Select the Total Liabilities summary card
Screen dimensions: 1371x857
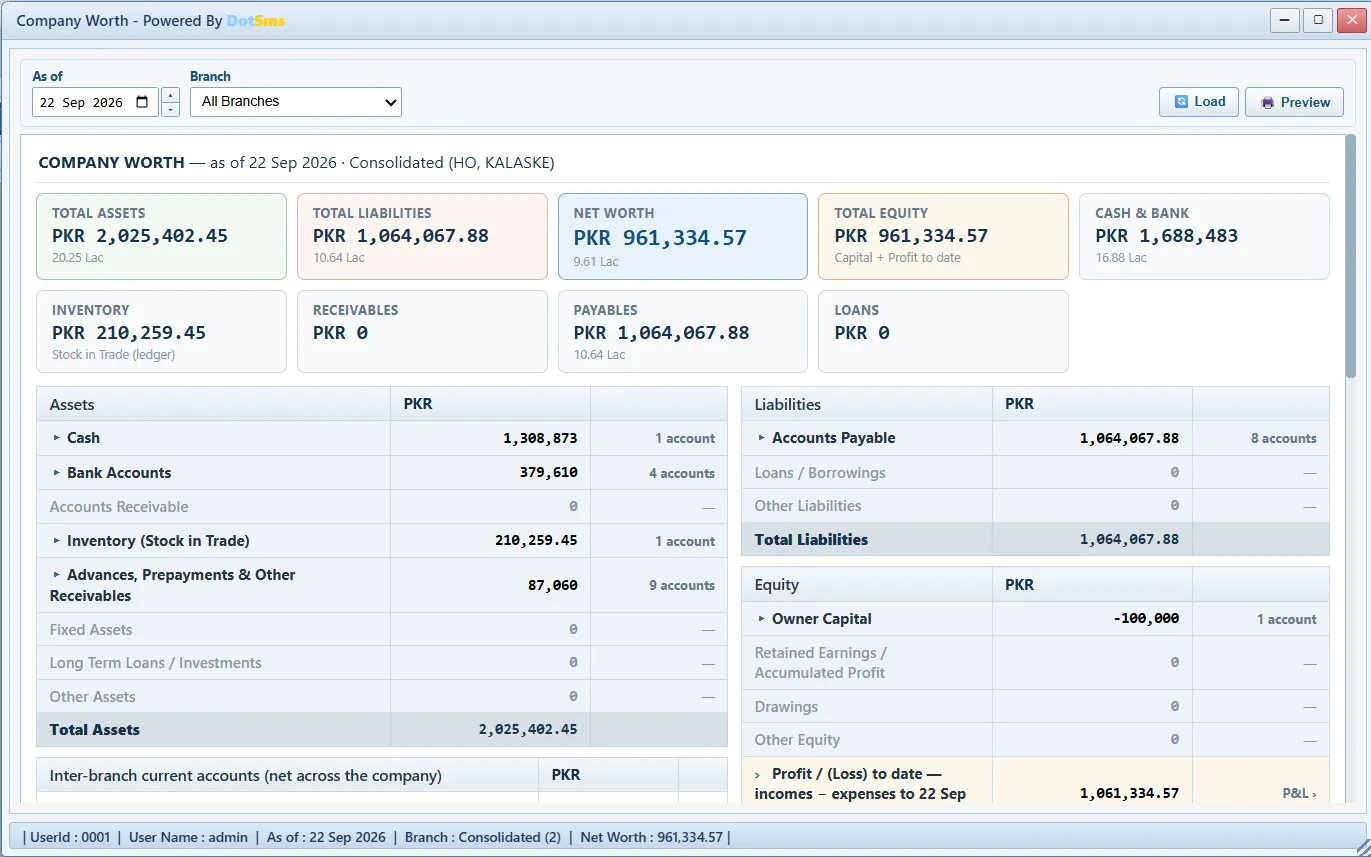point(422,236)
